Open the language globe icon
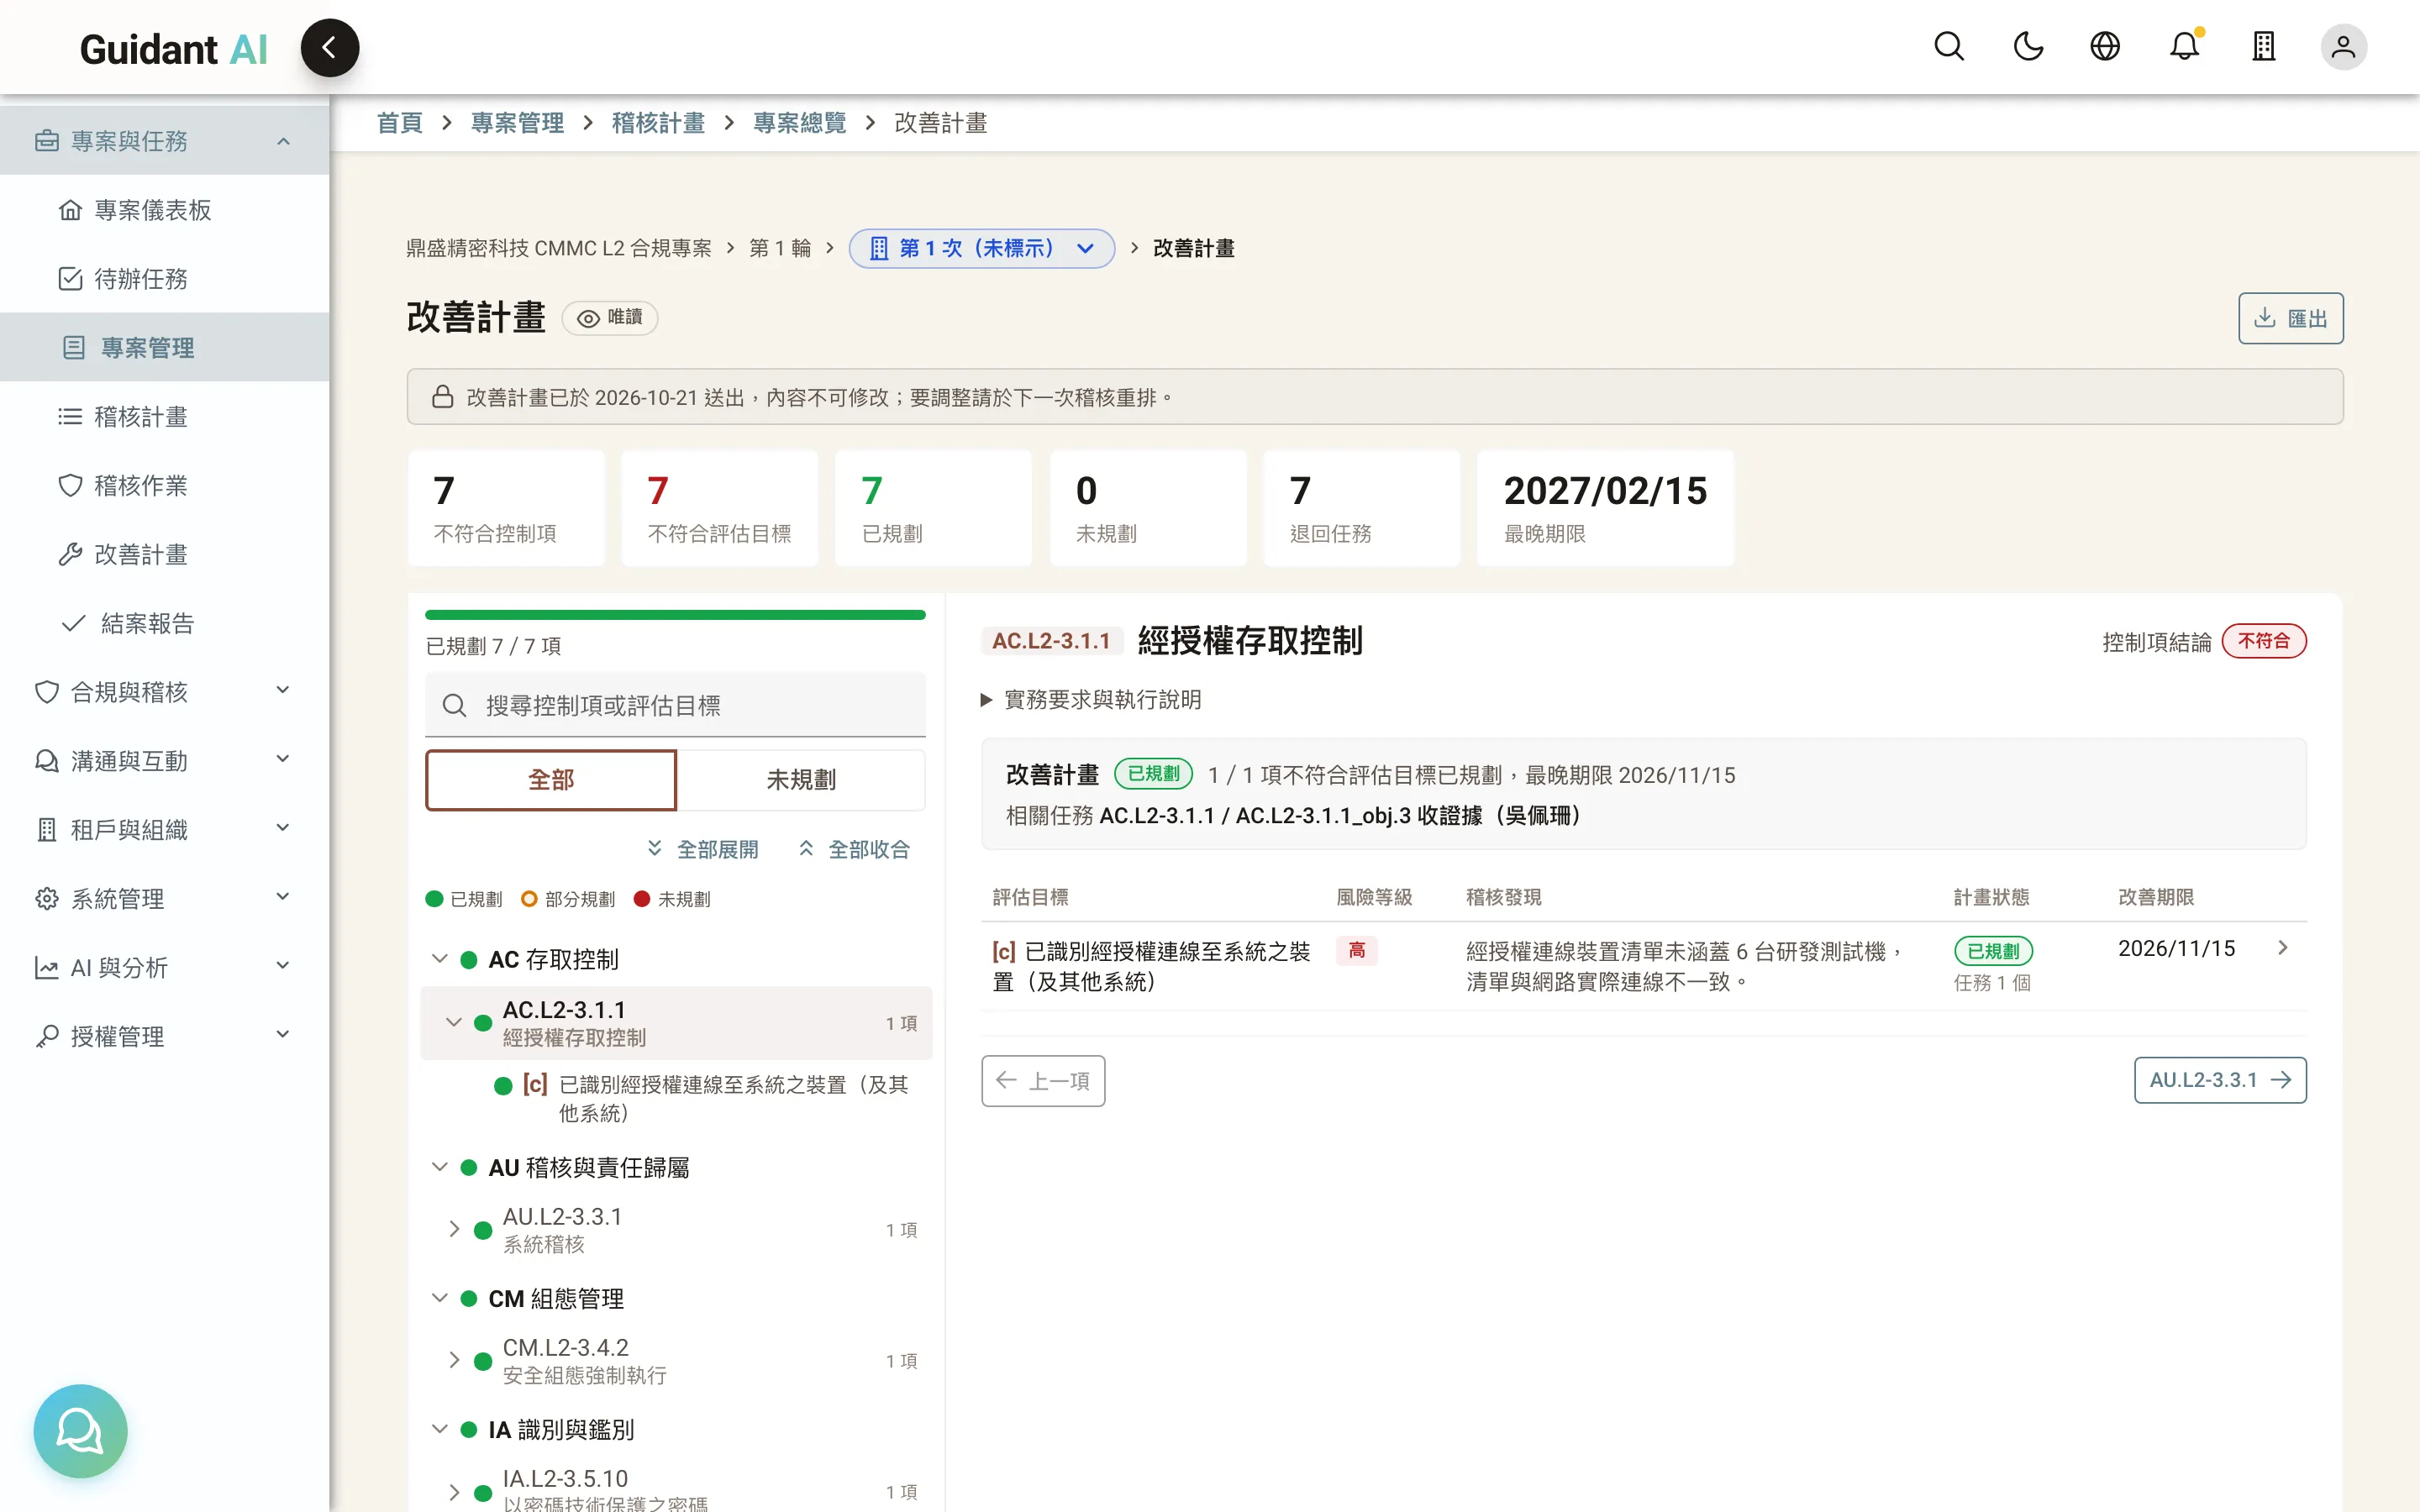Image resolution: width=2420 pixels, height=1512 pixels. tap(2105, 47)
